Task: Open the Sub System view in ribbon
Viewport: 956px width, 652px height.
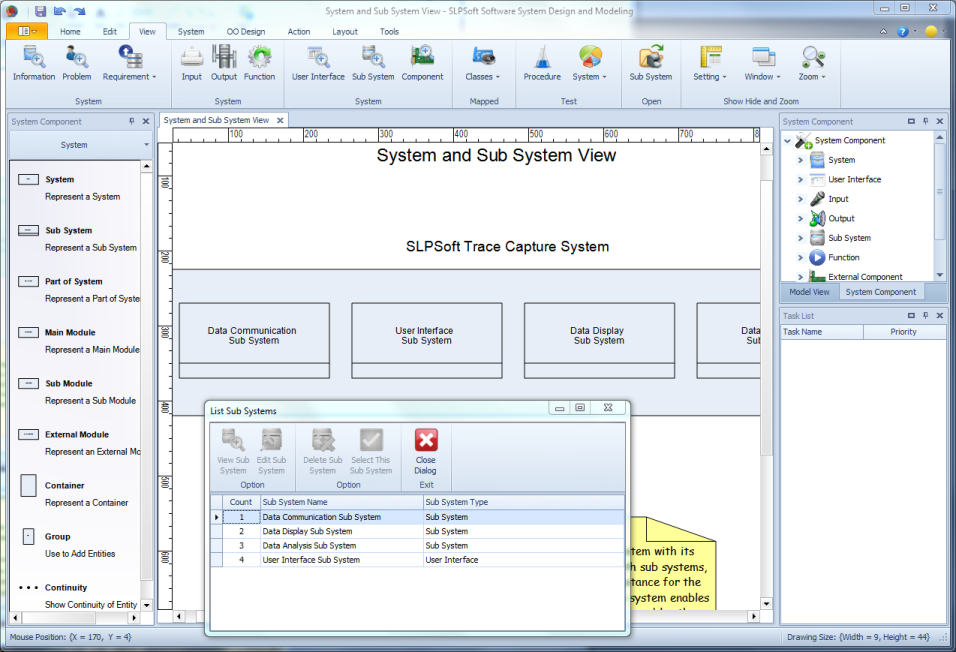Action: coord(373,63)
